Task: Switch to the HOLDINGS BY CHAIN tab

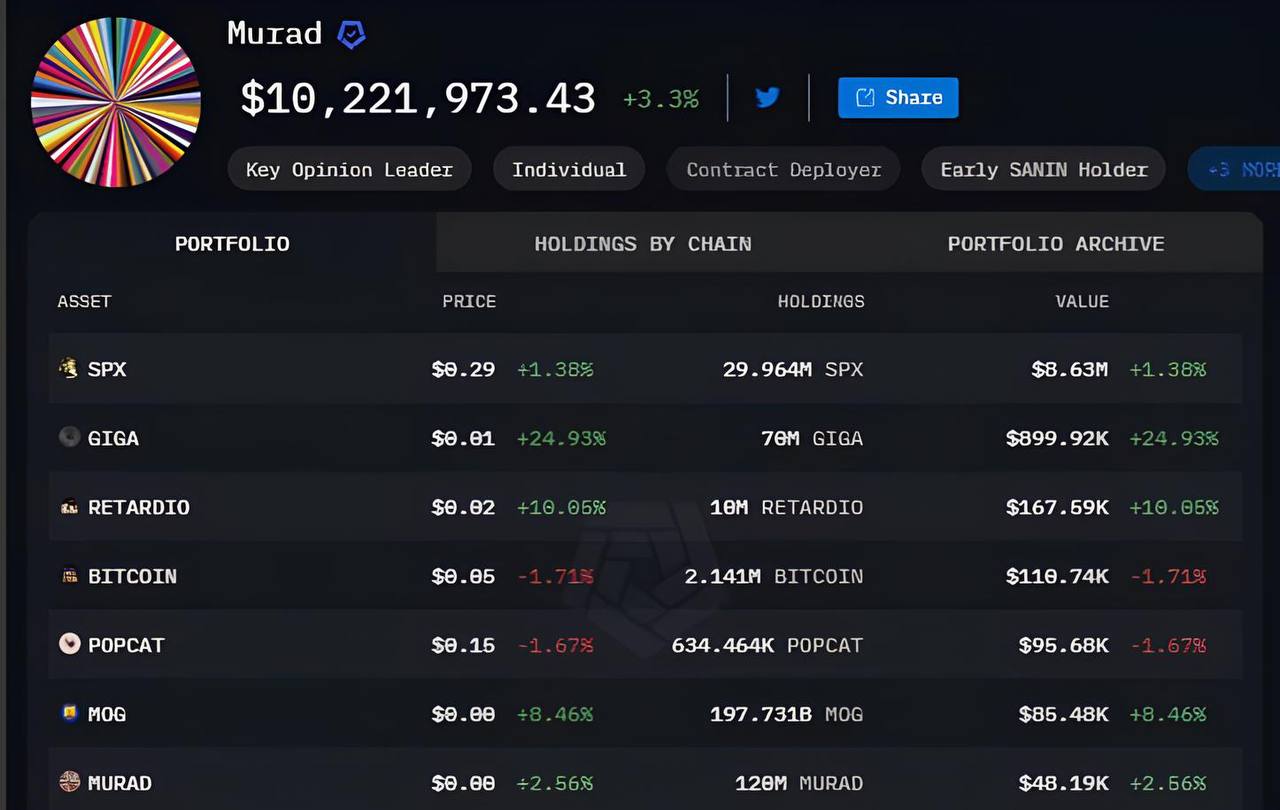Action: 643,243
